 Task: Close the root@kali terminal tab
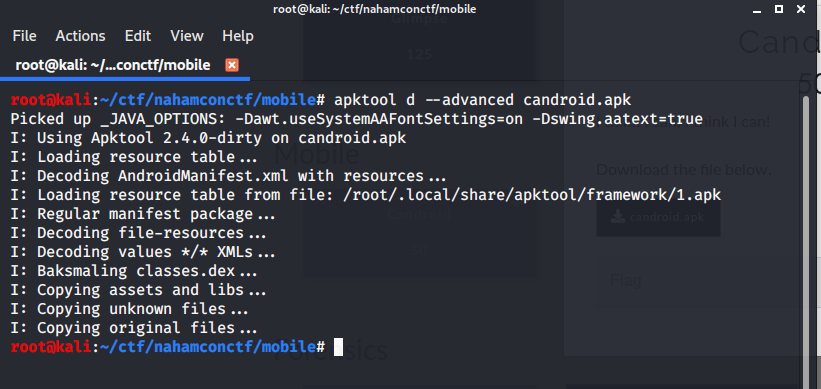231,65
